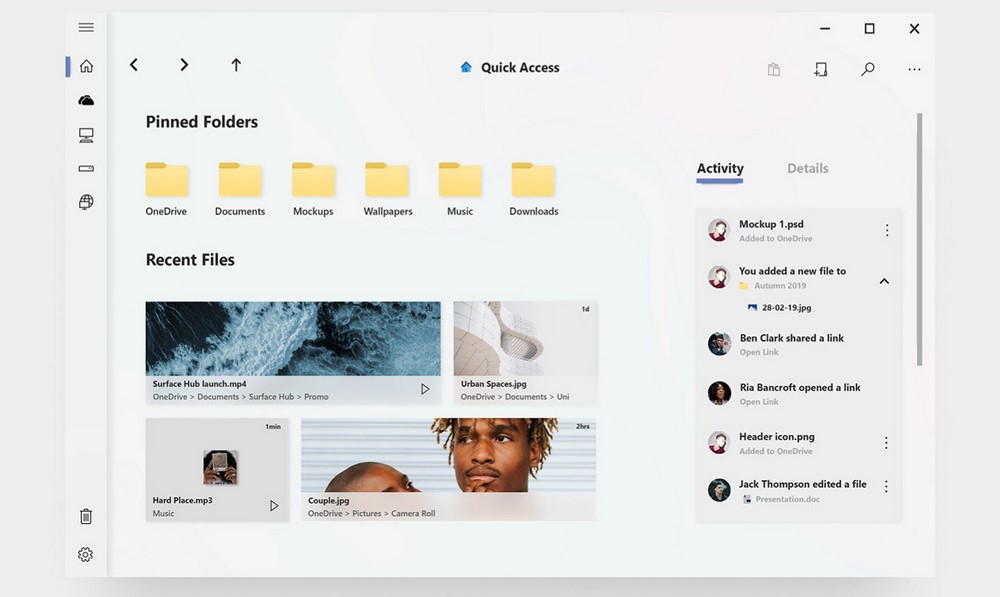Click Open Link under Ben Clark
The image size is (1000, 597).
click(759, 352)
